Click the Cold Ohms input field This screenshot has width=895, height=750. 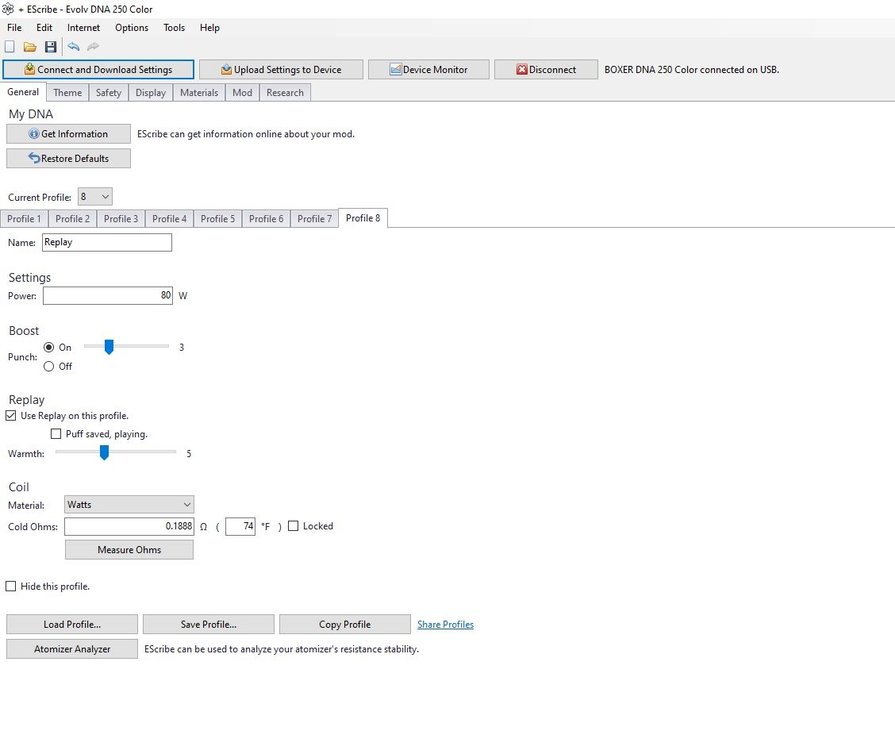129,526
